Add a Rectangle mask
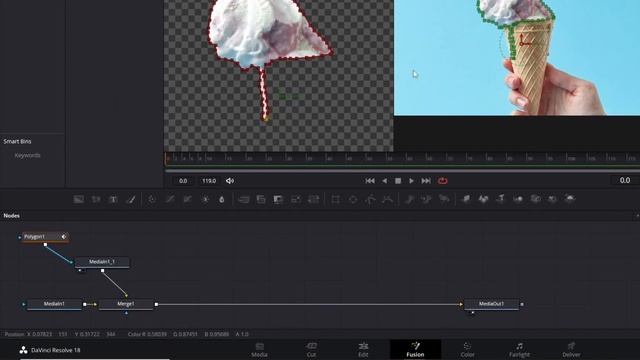Image resolution: width=640 pixels, height=360 pixels. click(x=336, y=199)
